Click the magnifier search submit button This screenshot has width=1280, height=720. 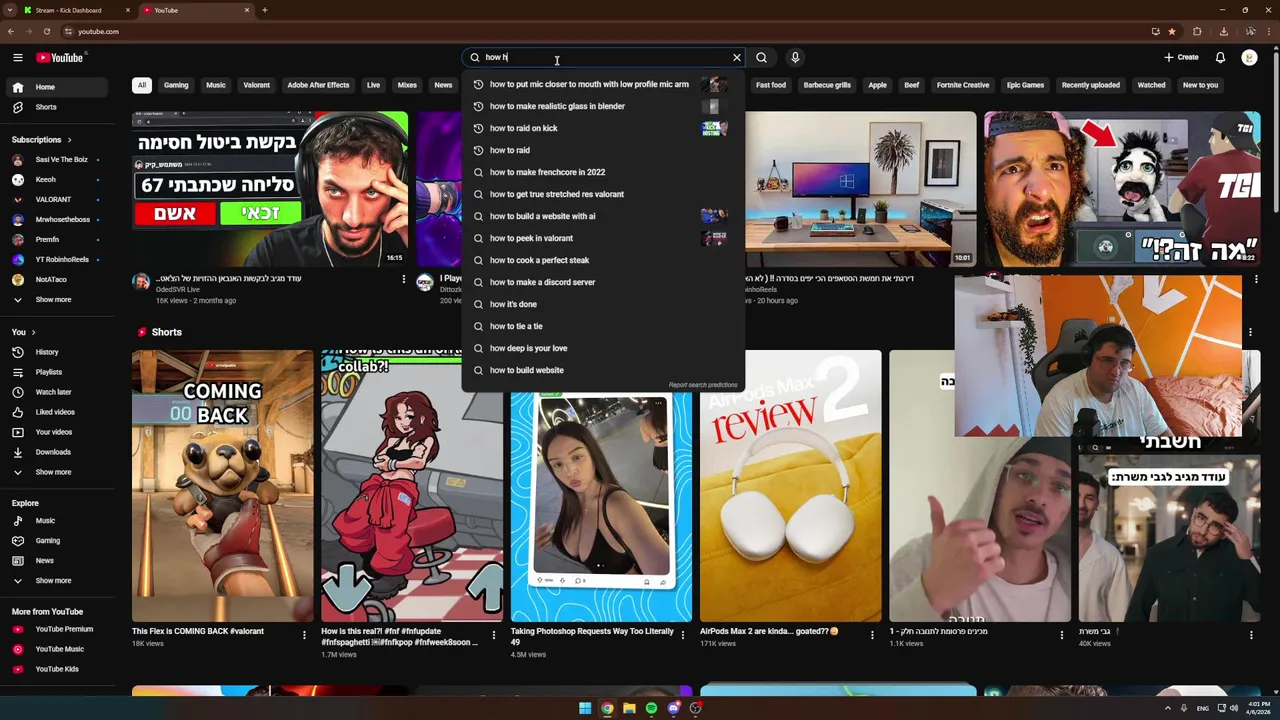762,57
